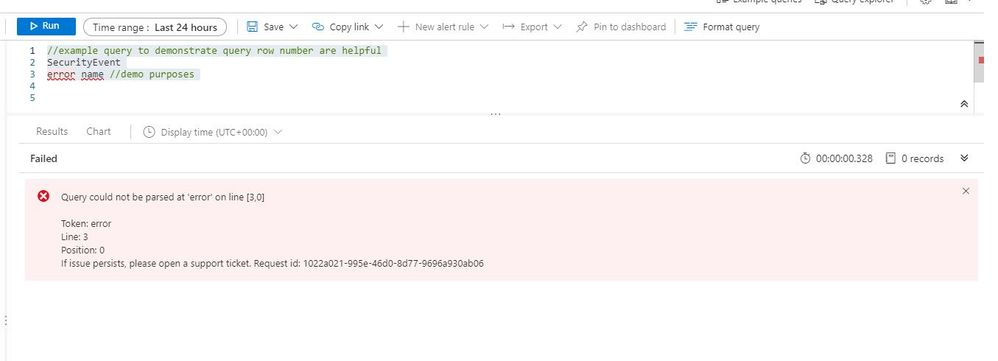Viewport: 998px width, 361px height.
Task: Click the red error marker in scrollbar
Action: [981, 60]
